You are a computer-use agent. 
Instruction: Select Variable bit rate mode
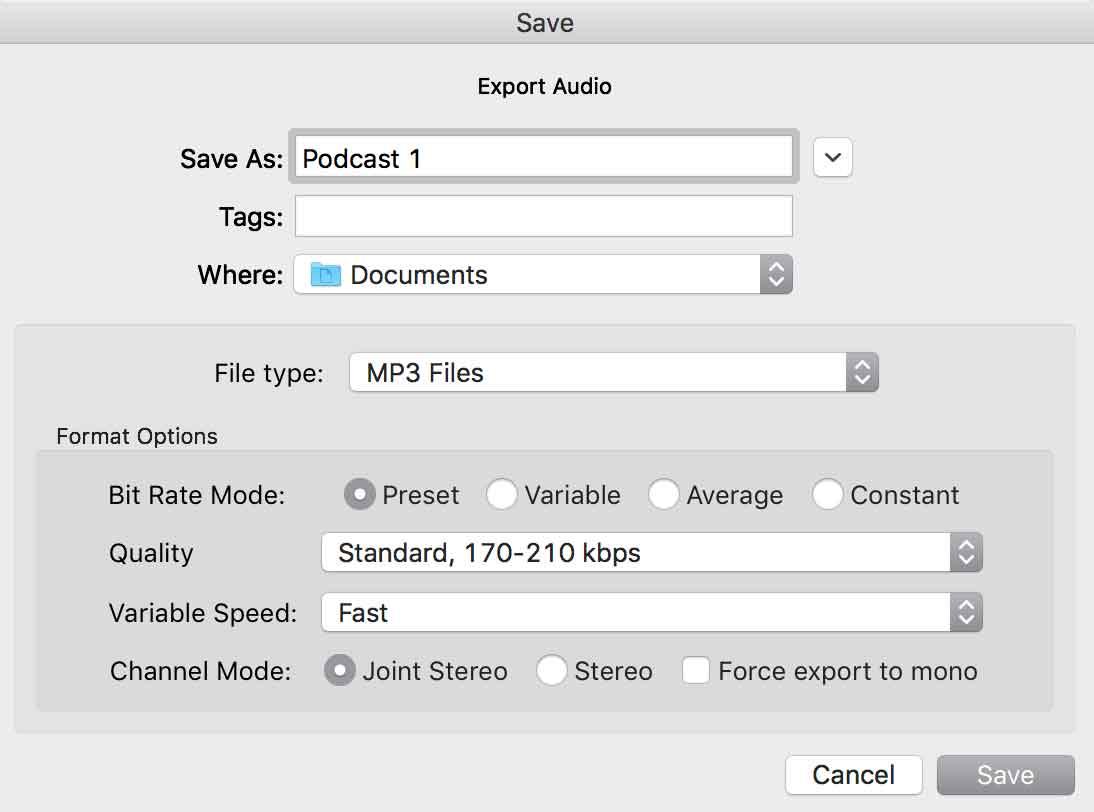click(x=502, y=495)
